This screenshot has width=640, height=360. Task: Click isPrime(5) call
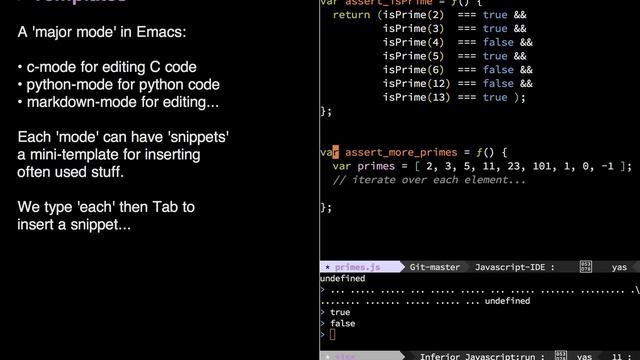[413, 56]
